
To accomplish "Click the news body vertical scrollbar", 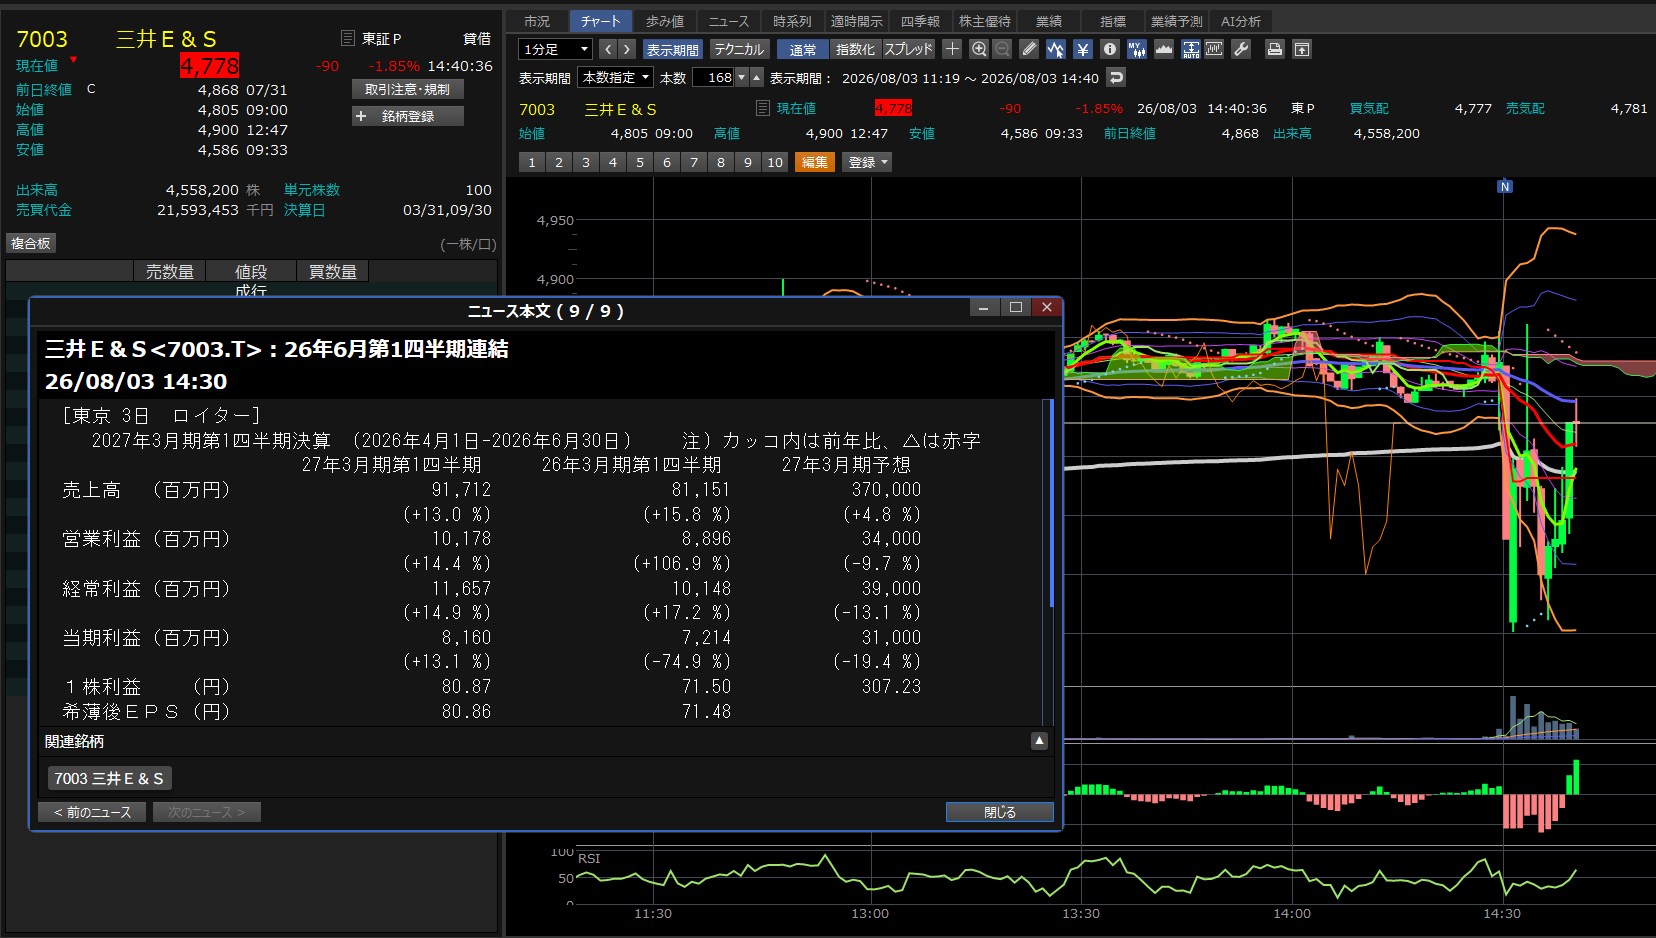I will click(x=1050, y=503).
